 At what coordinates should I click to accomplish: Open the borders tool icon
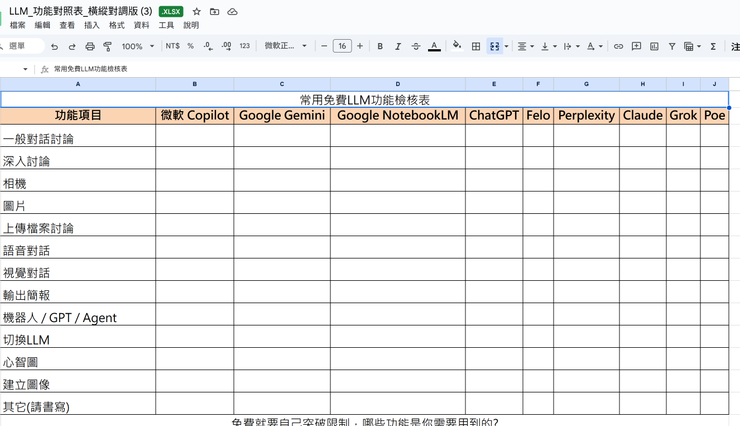click(x=476, y=46)
